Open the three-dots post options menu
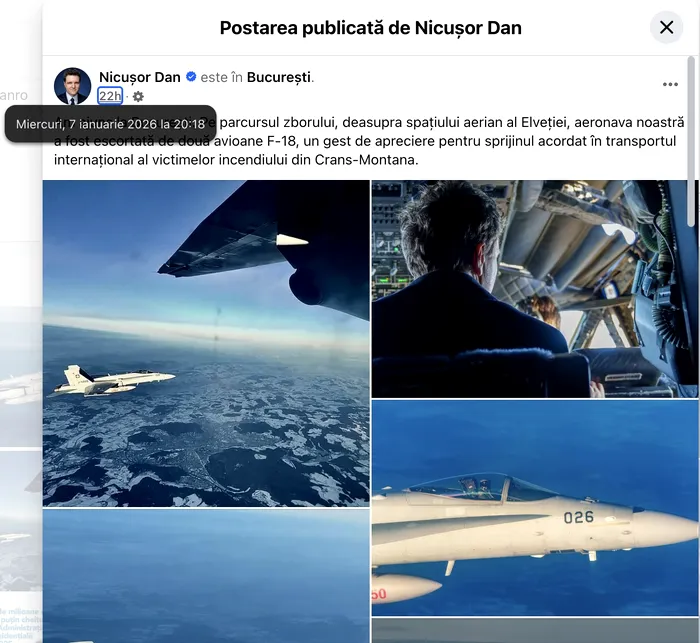The height and width of the screenshot is (643, 700). tap(670, 84)
